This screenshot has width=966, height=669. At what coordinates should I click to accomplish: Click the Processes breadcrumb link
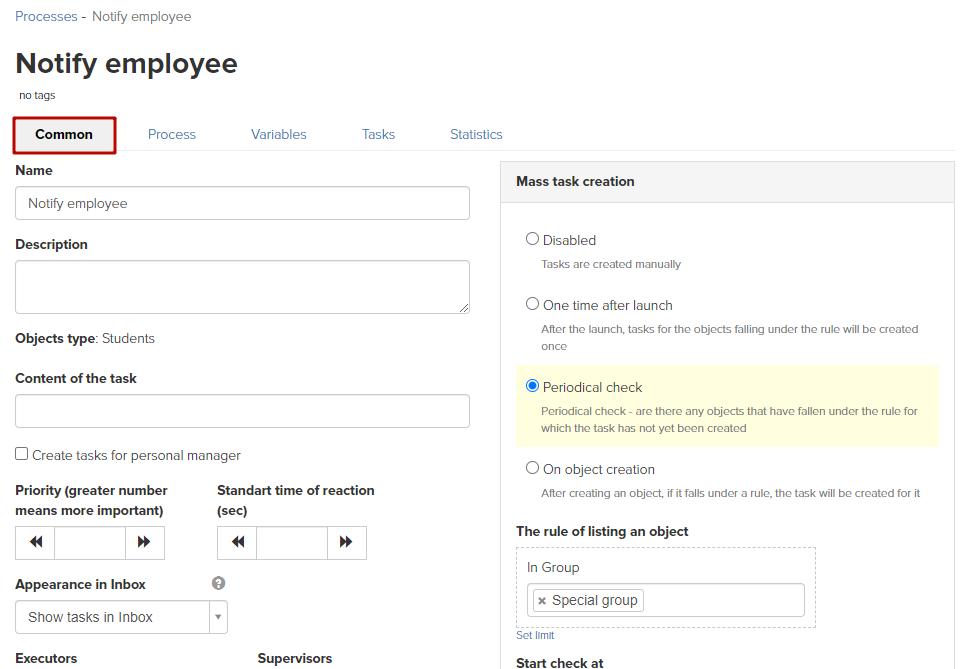tap(46, 16)
